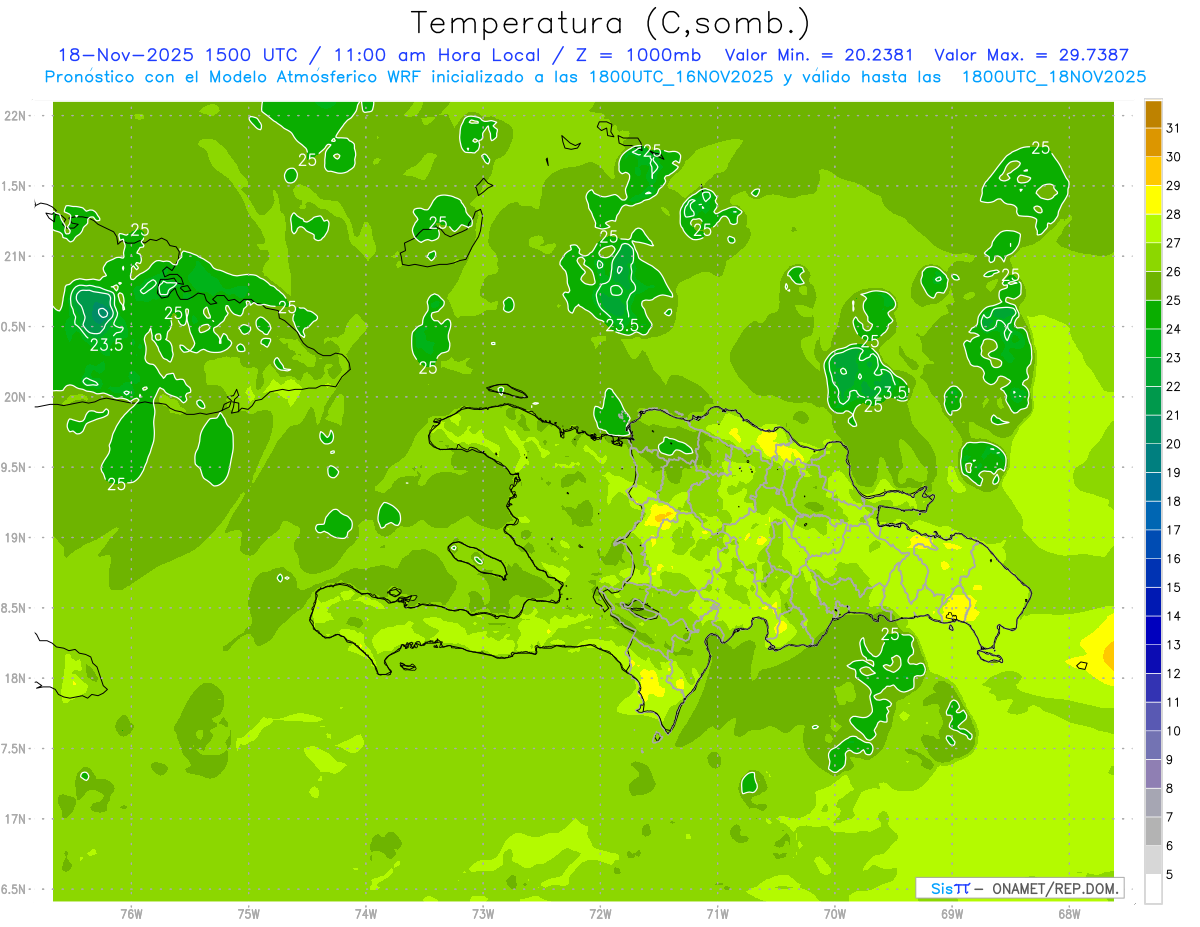1200x927 pixels.
Task: Pick the blue legend band between 15 and 16
Action: pos(1153,574)
